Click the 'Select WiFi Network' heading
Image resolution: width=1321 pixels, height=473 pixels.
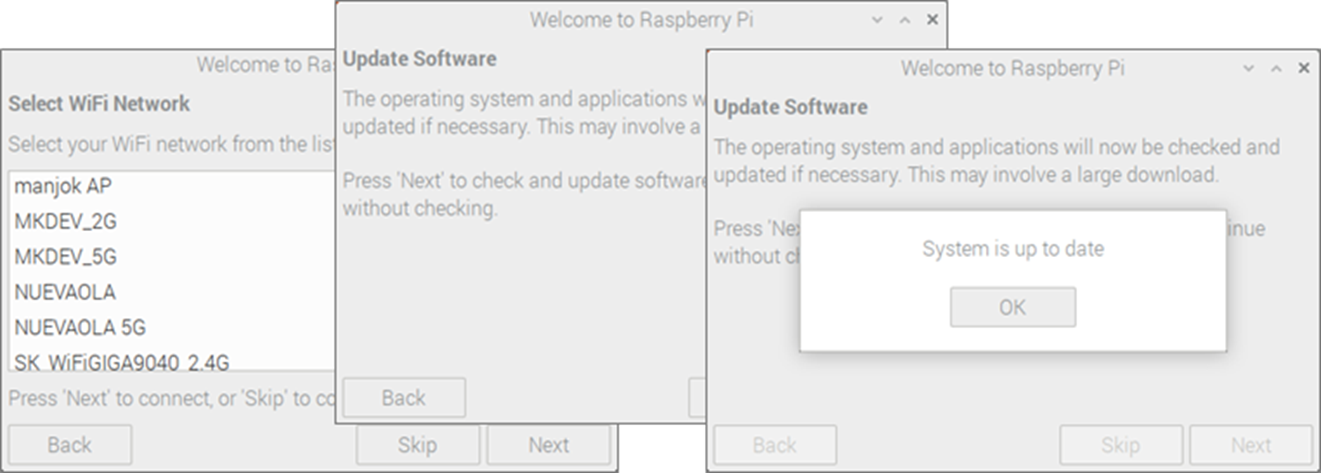pos(99,103)
